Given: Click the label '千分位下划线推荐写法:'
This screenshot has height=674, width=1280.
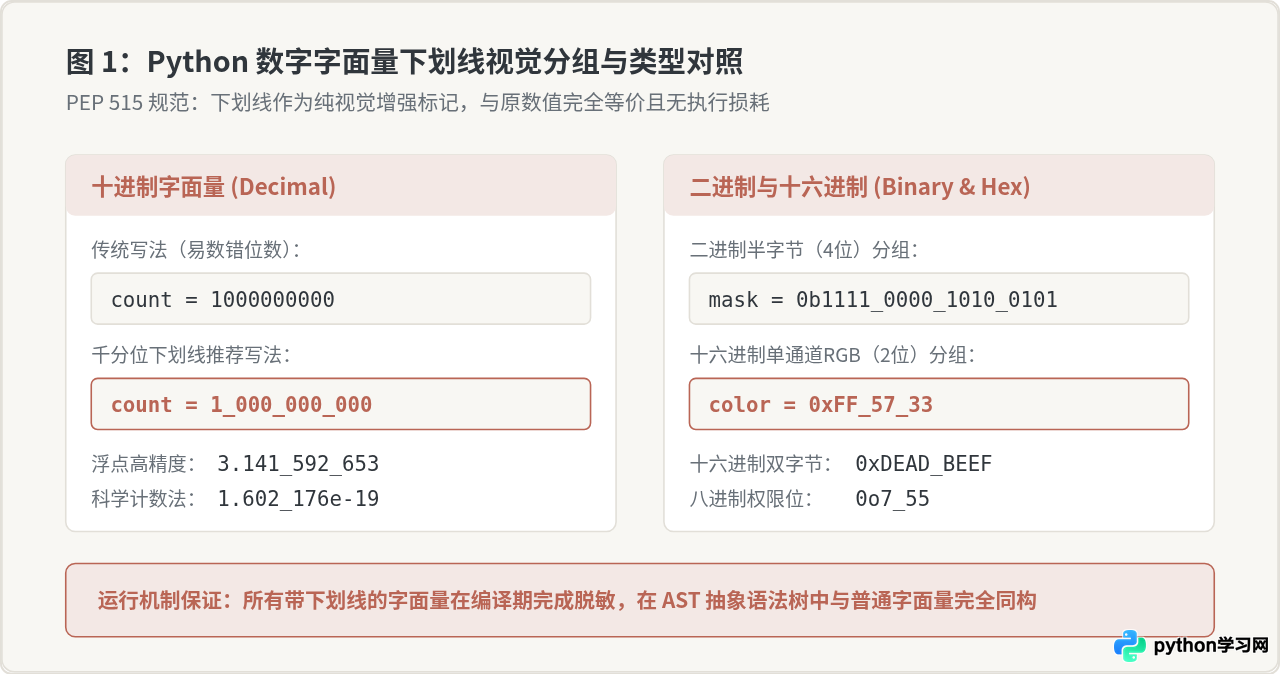Looking at the screenshot, I should [x=192, y=355].
